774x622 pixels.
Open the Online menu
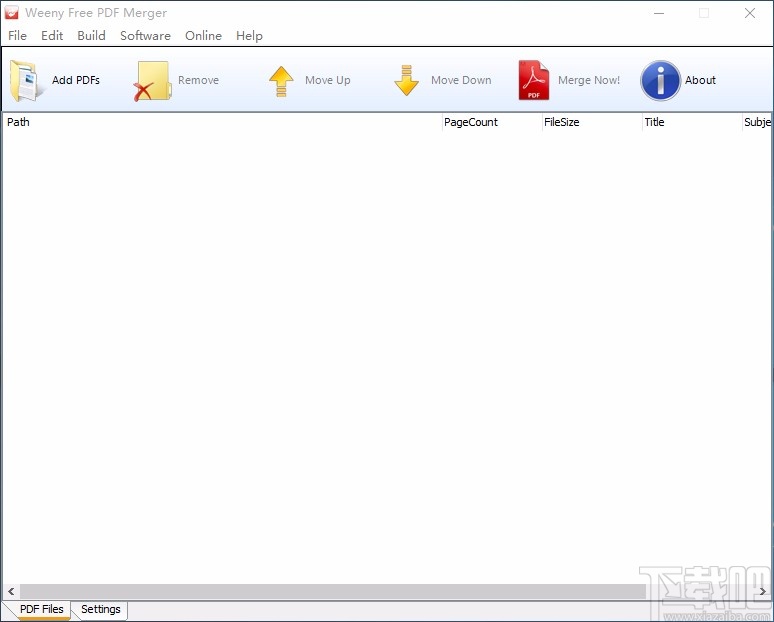203,36
